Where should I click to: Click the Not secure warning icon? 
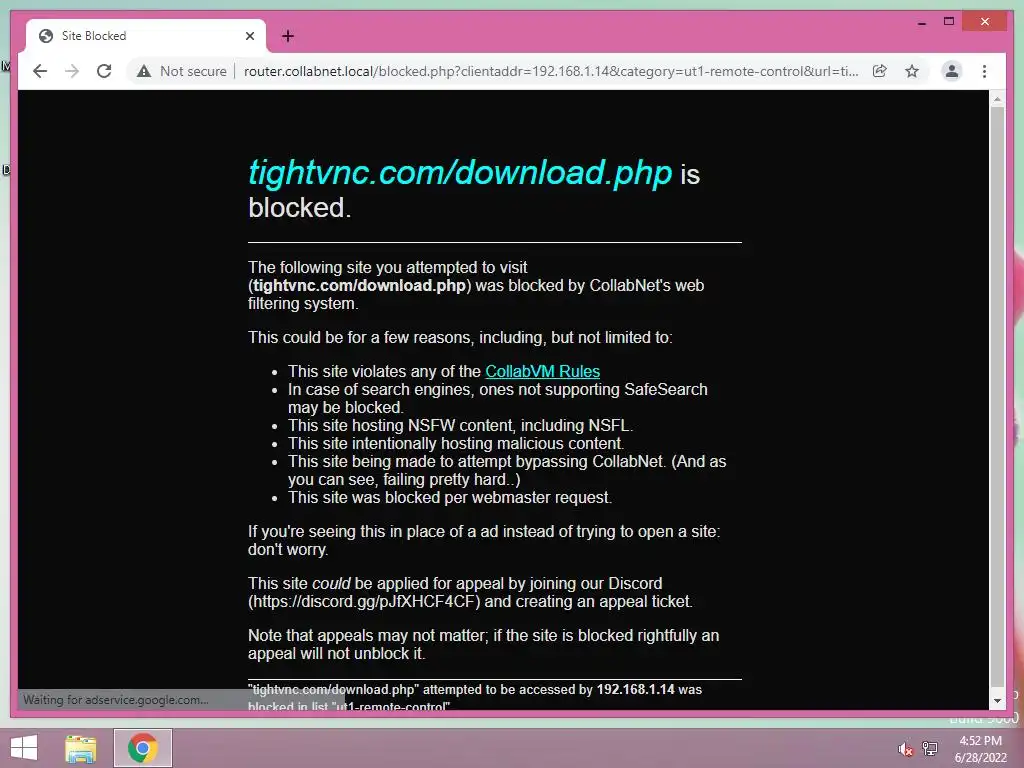pos(144,71)
